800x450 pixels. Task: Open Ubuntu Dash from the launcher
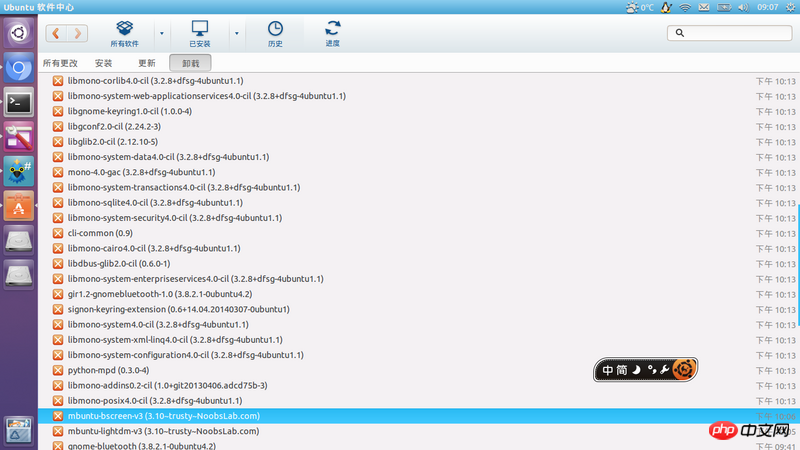point(18,33)
